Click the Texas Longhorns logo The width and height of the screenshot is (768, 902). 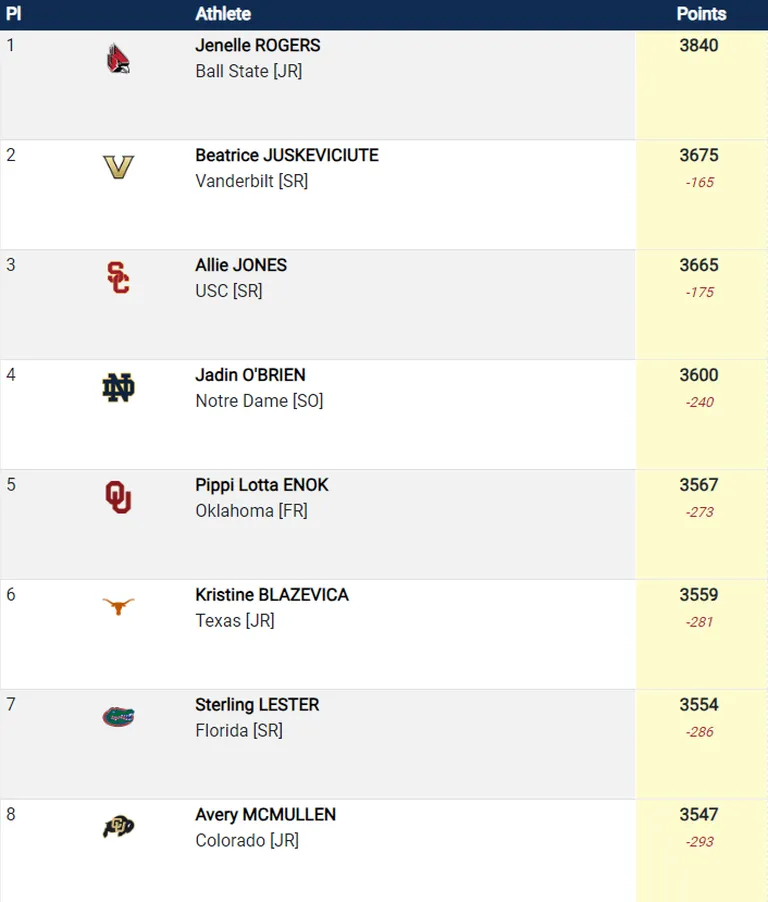click(x=119, y=606)
